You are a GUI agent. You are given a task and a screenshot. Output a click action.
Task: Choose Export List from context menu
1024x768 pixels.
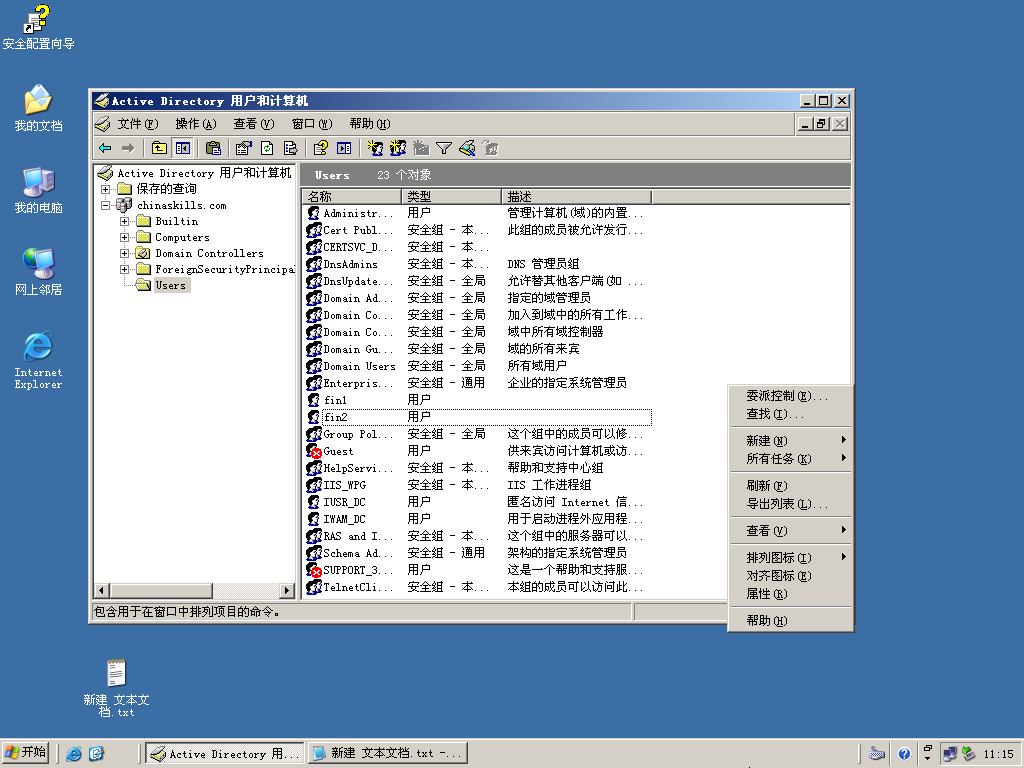(x=790, y=504)
